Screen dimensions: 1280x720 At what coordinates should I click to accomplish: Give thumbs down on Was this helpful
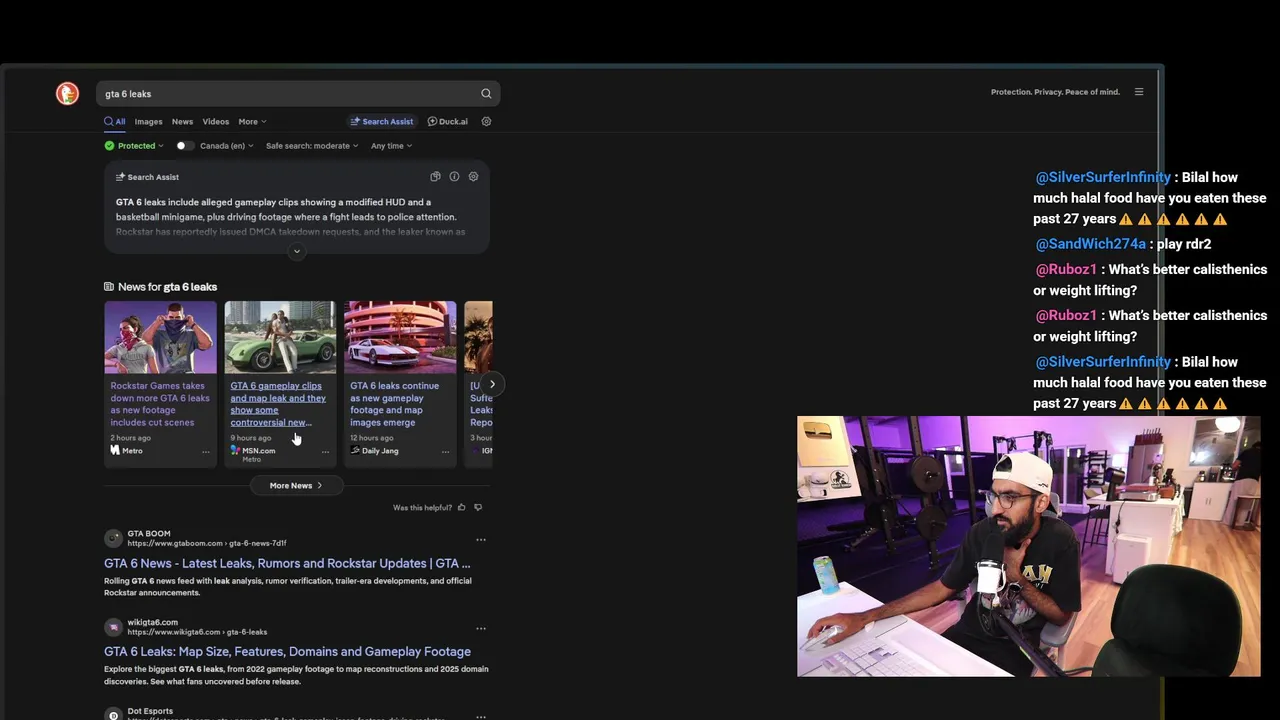478,508
